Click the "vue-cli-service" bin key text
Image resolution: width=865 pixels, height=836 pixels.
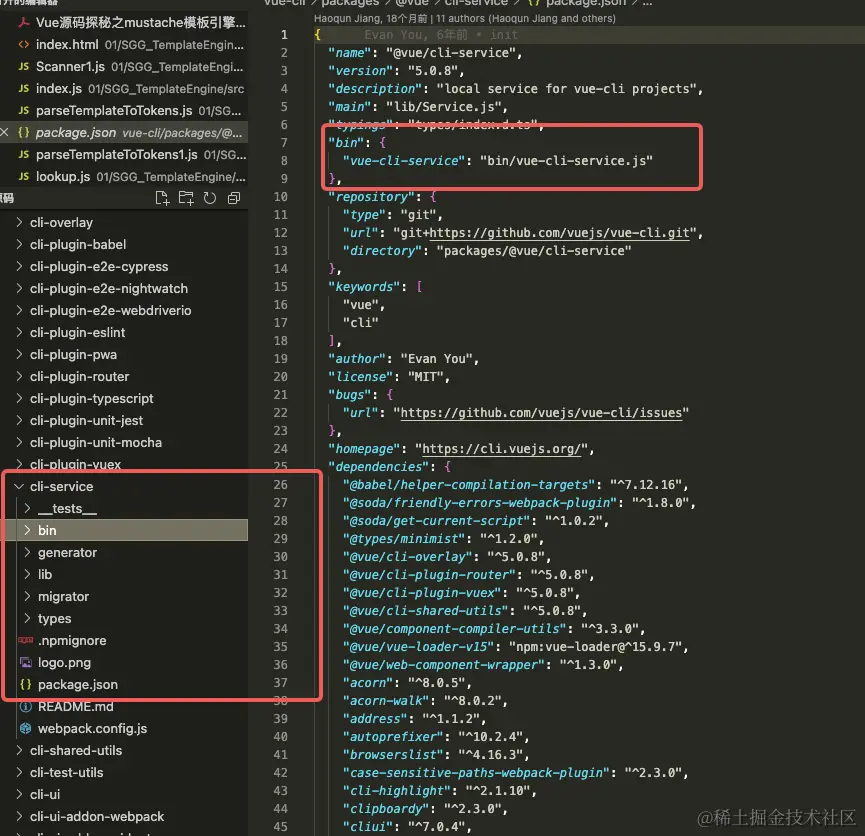(404, 161)
